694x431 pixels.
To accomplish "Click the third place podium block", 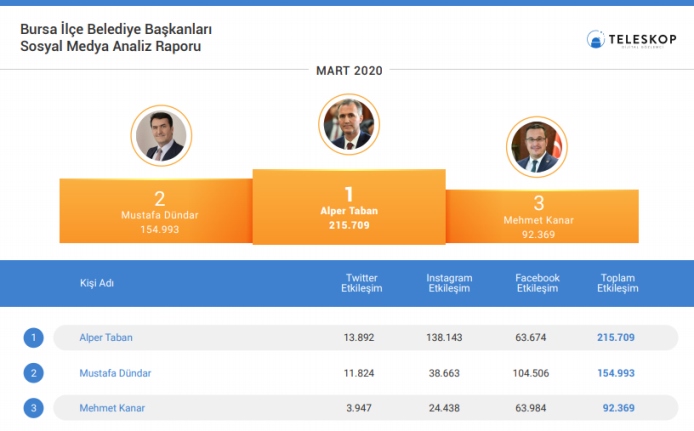I will pos(542,216).
